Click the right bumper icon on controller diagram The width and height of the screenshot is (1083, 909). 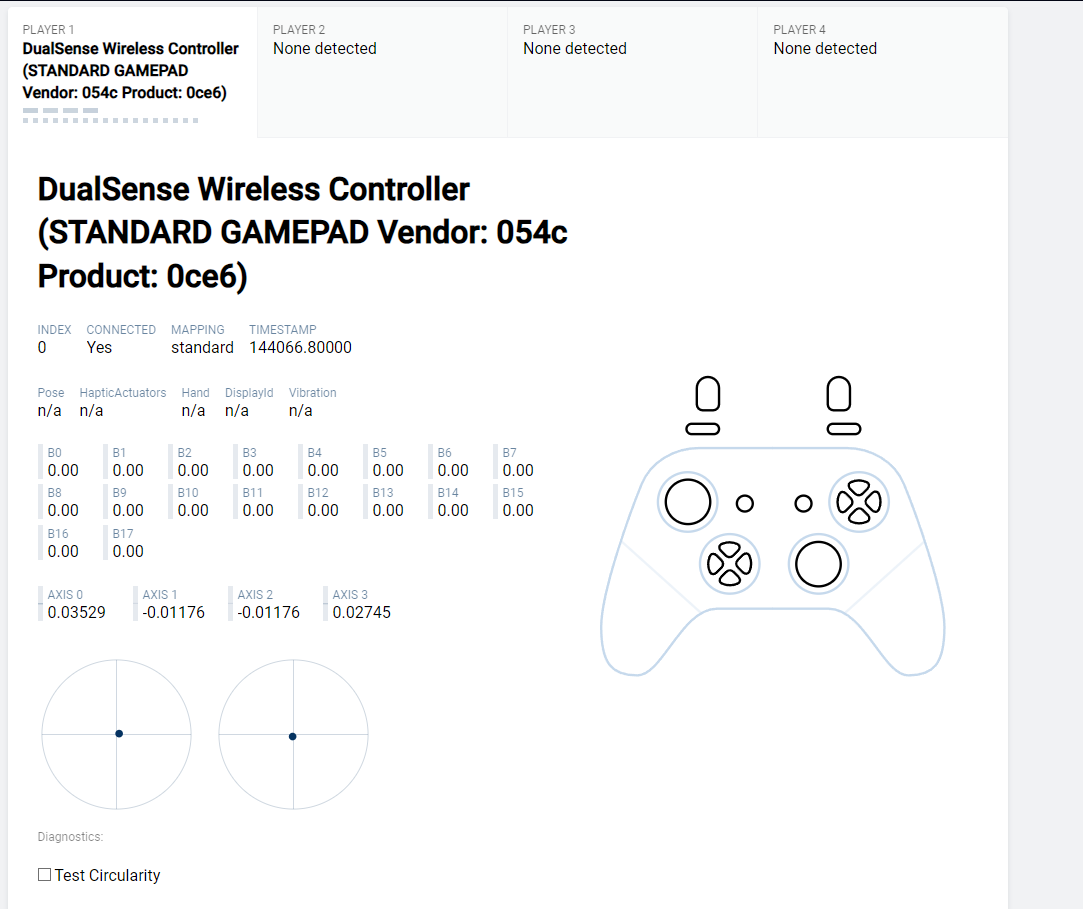coord(844,429)
